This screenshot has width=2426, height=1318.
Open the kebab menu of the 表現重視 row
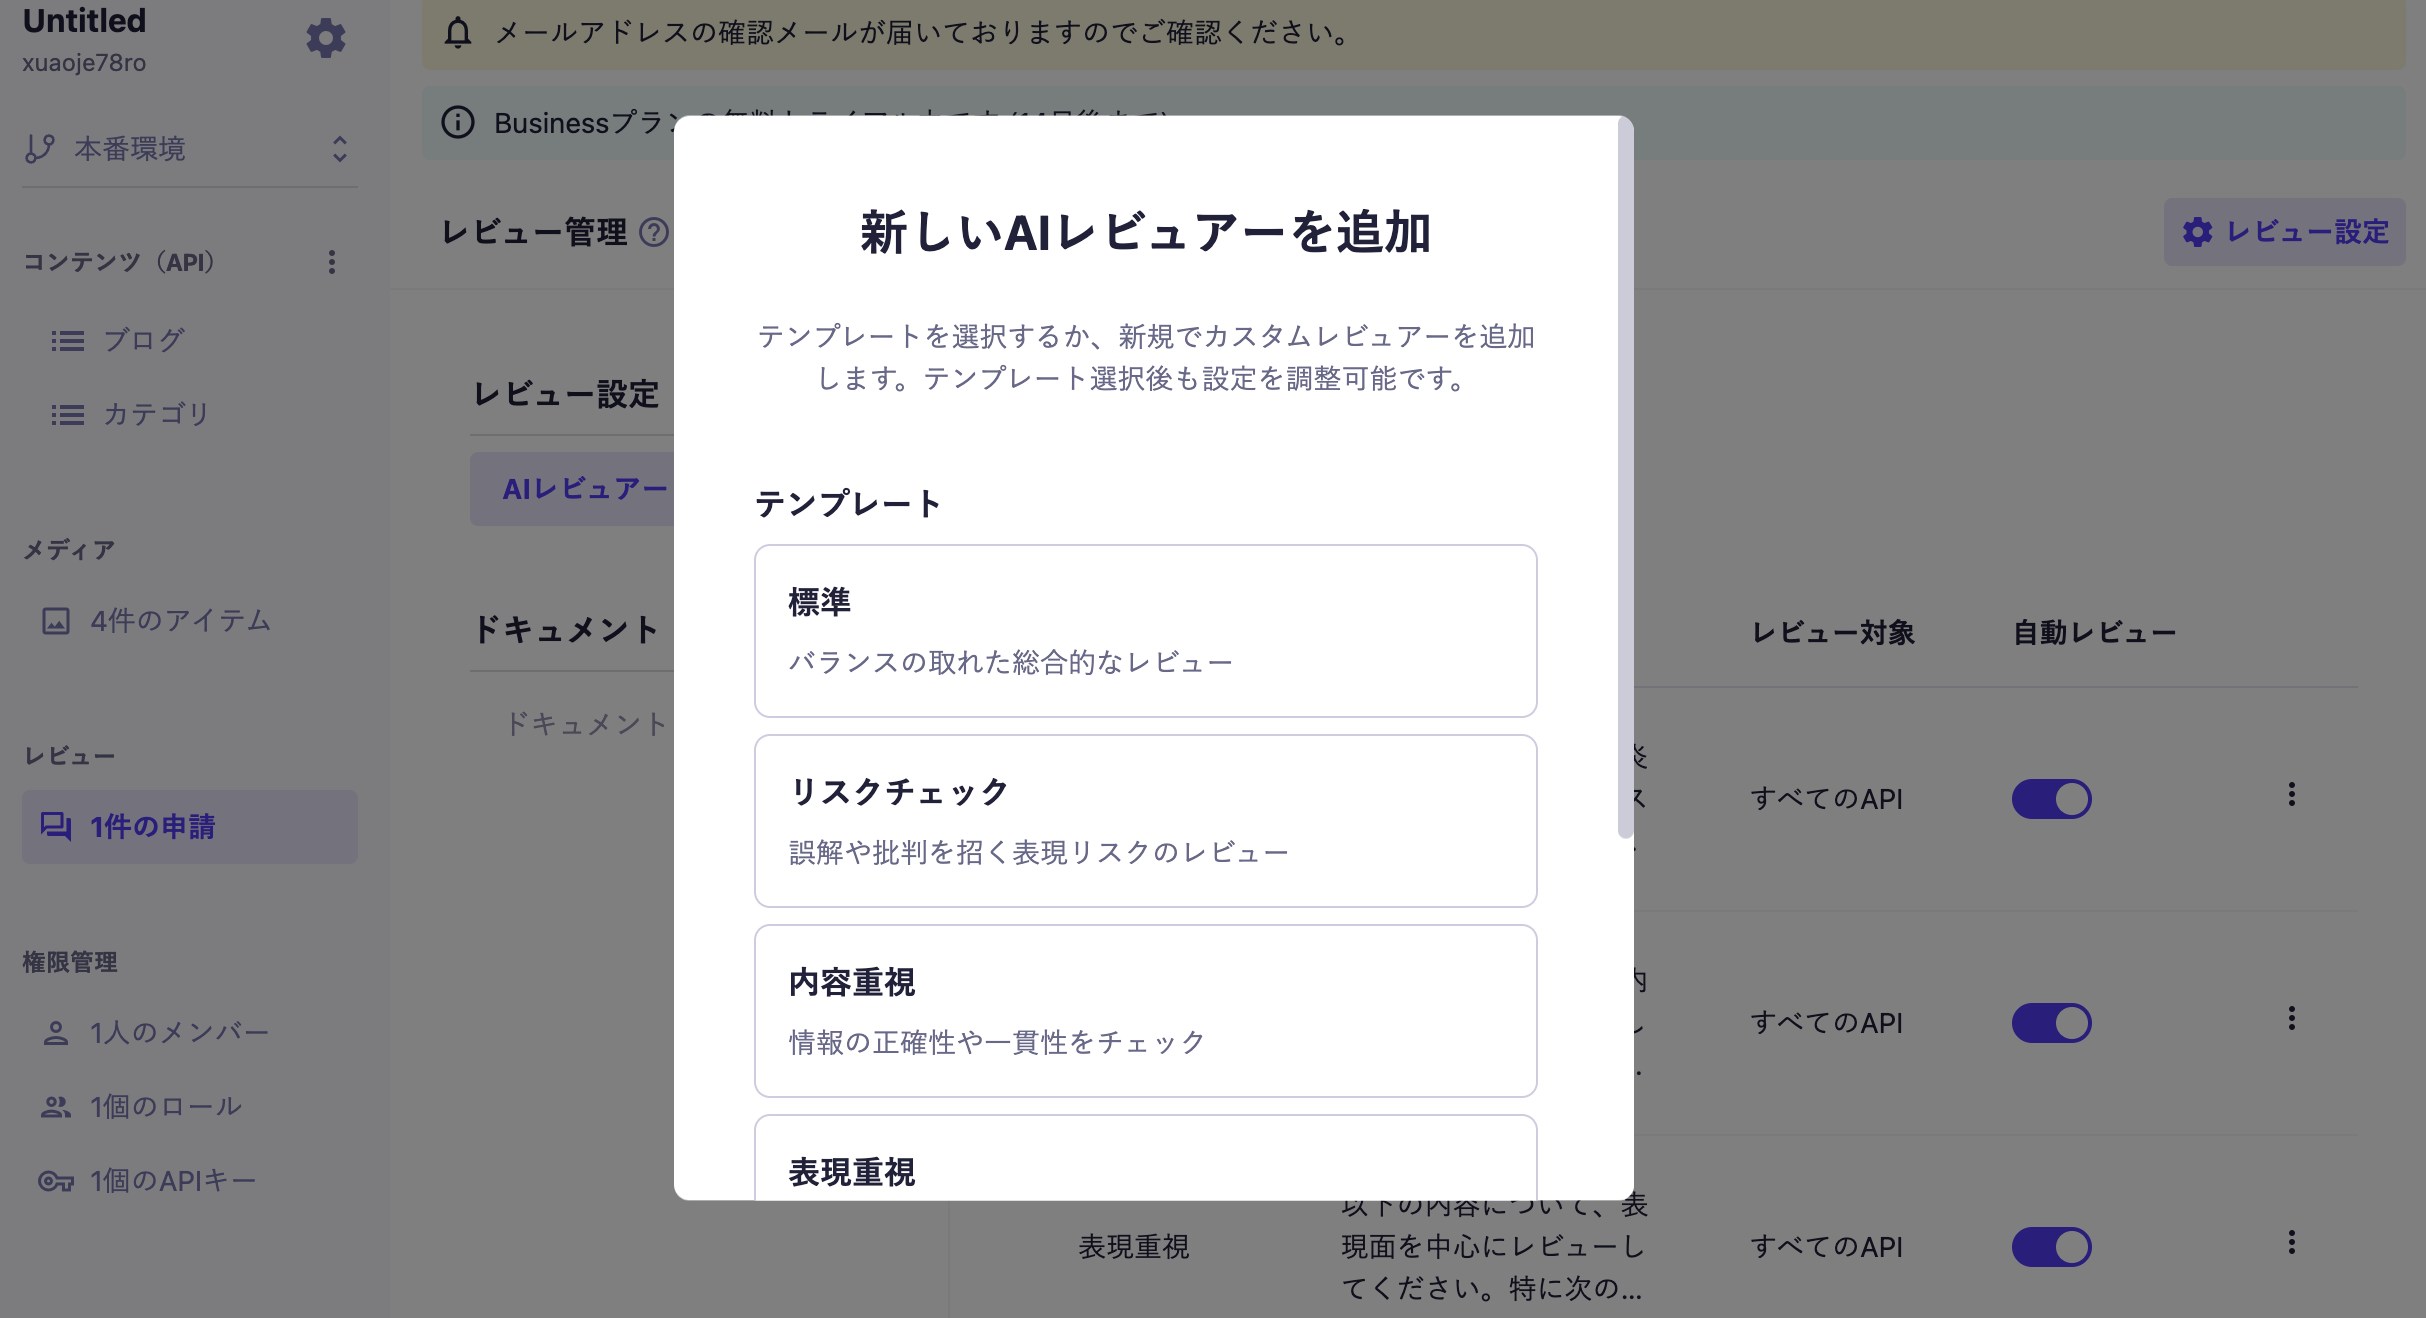[2291, 1243]
